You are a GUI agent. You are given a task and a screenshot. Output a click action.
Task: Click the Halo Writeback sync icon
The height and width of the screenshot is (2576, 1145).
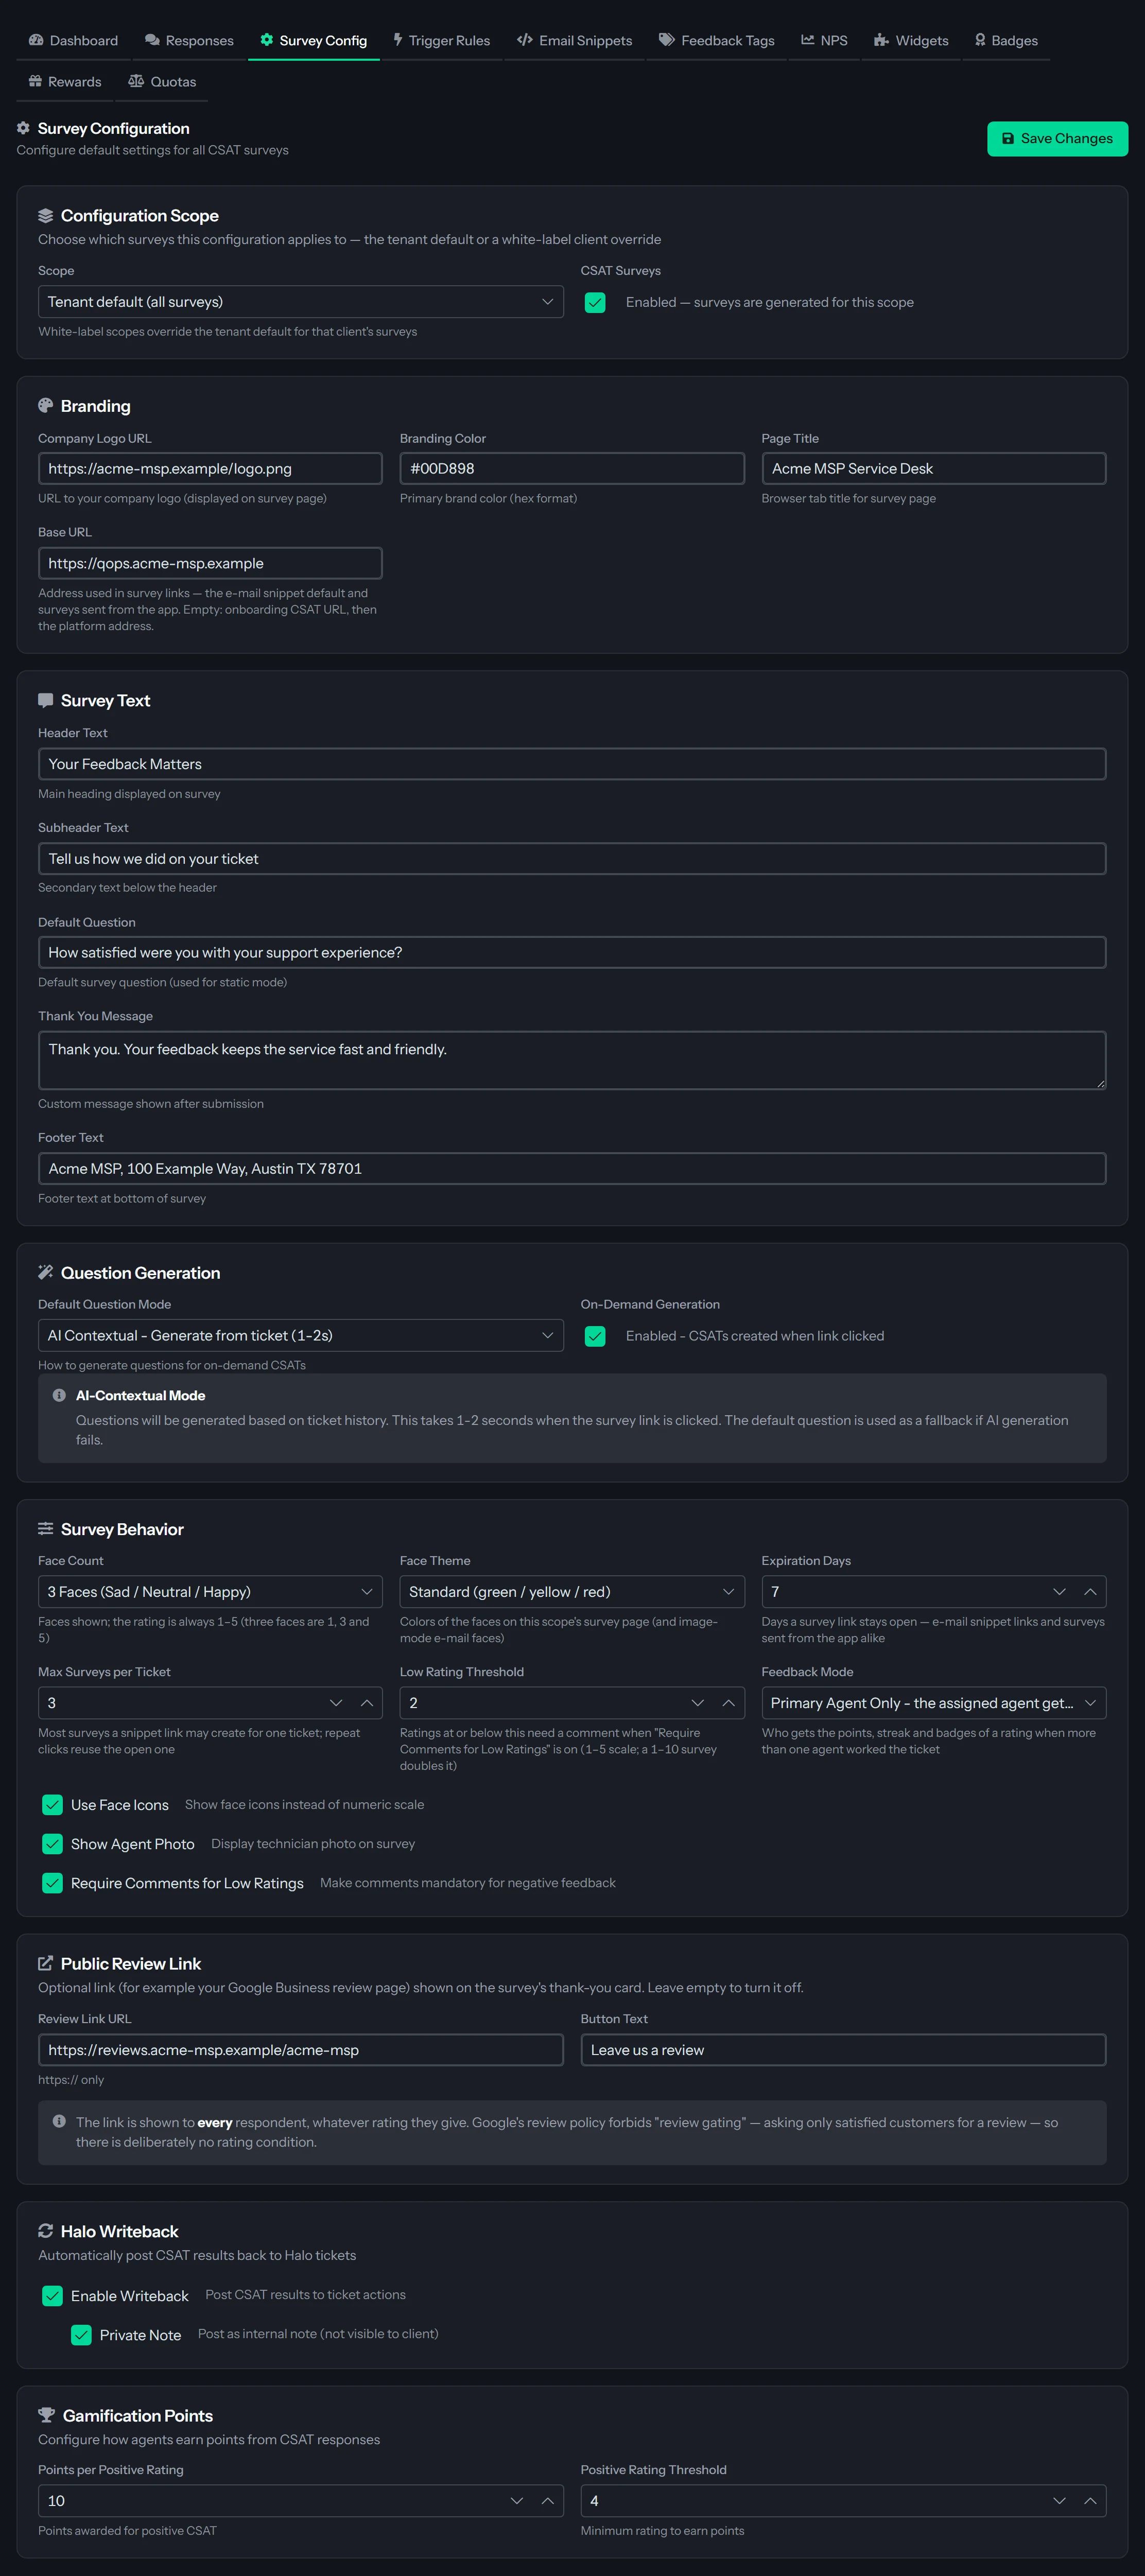[45, 2231]
